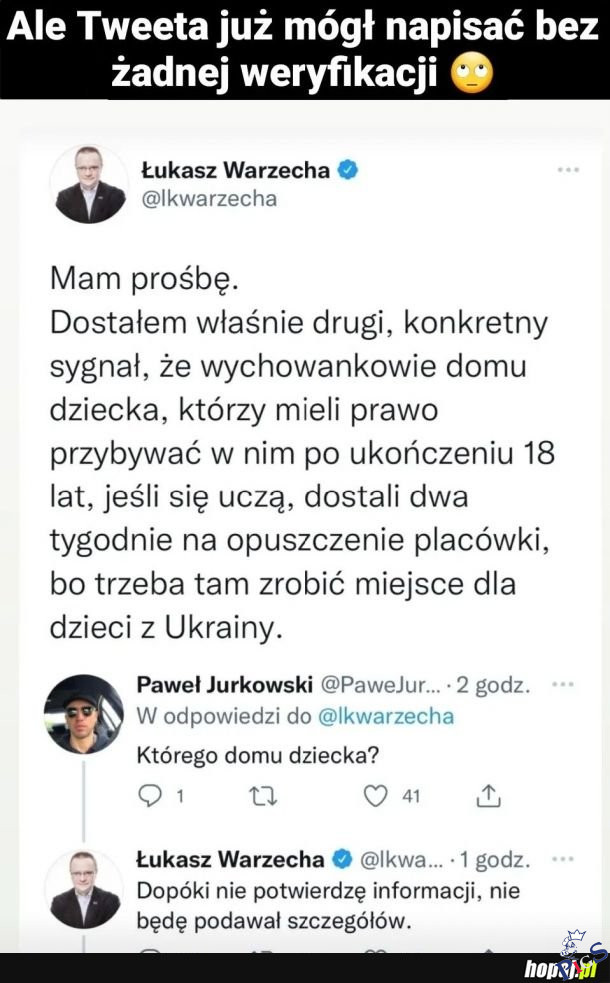Screen dimensions: 610x983
Task: Open the three-dot menu on Paweł Jurkowski's reply
Action: click(x=563, y=686)
